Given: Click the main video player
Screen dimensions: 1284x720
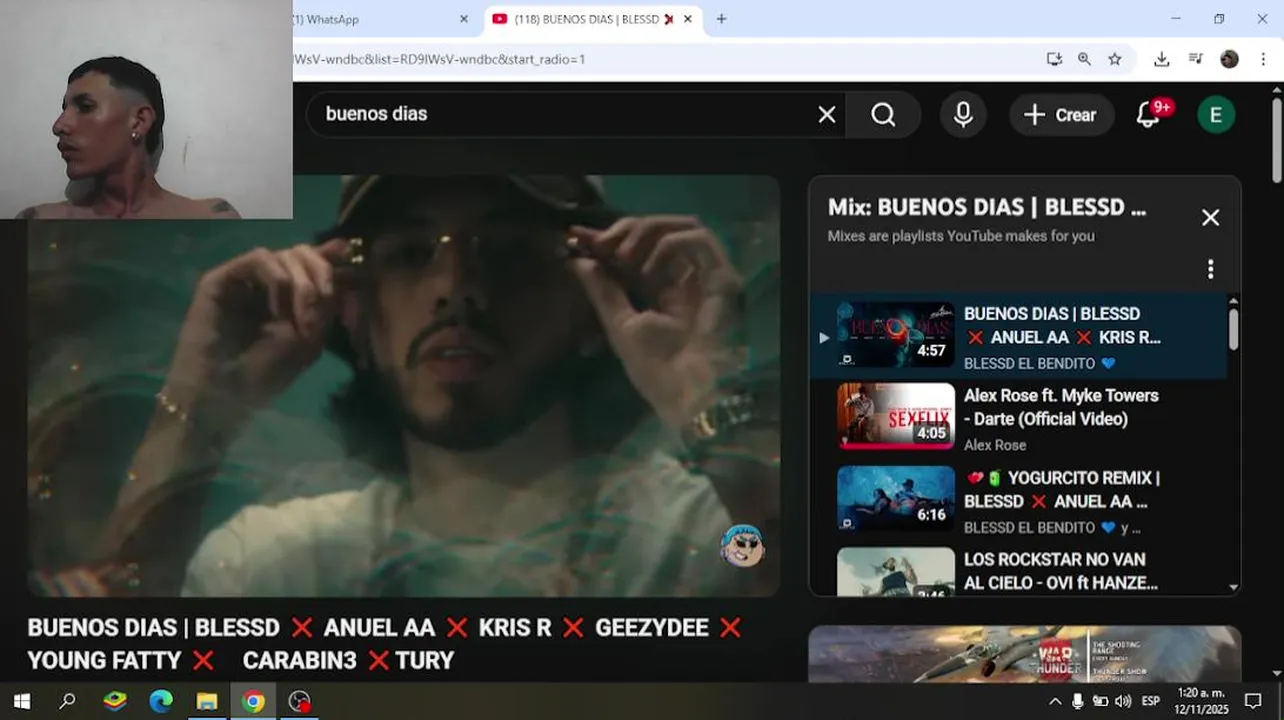Looking at the screenshot, I should pyautogui.click(x=404, y=386).
